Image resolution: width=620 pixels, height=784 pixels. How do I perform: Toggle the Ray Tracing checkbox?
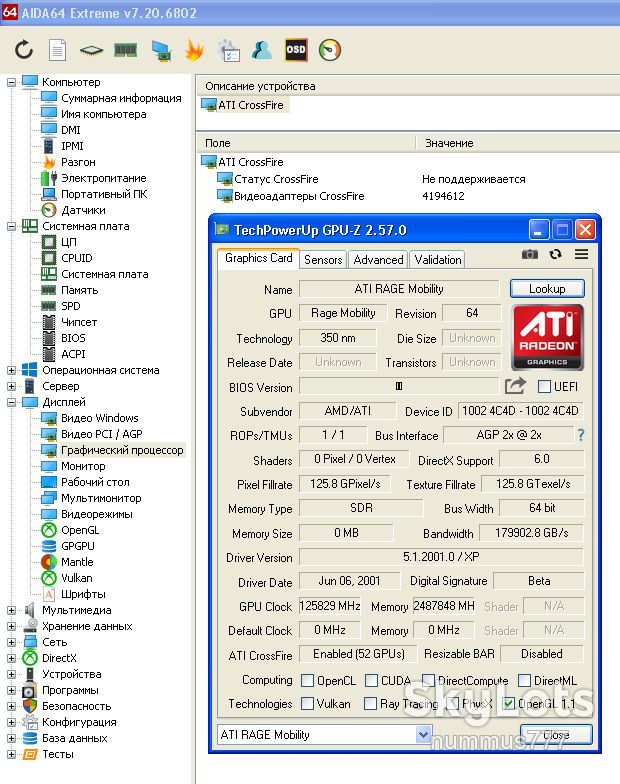(x=370, y=704)
